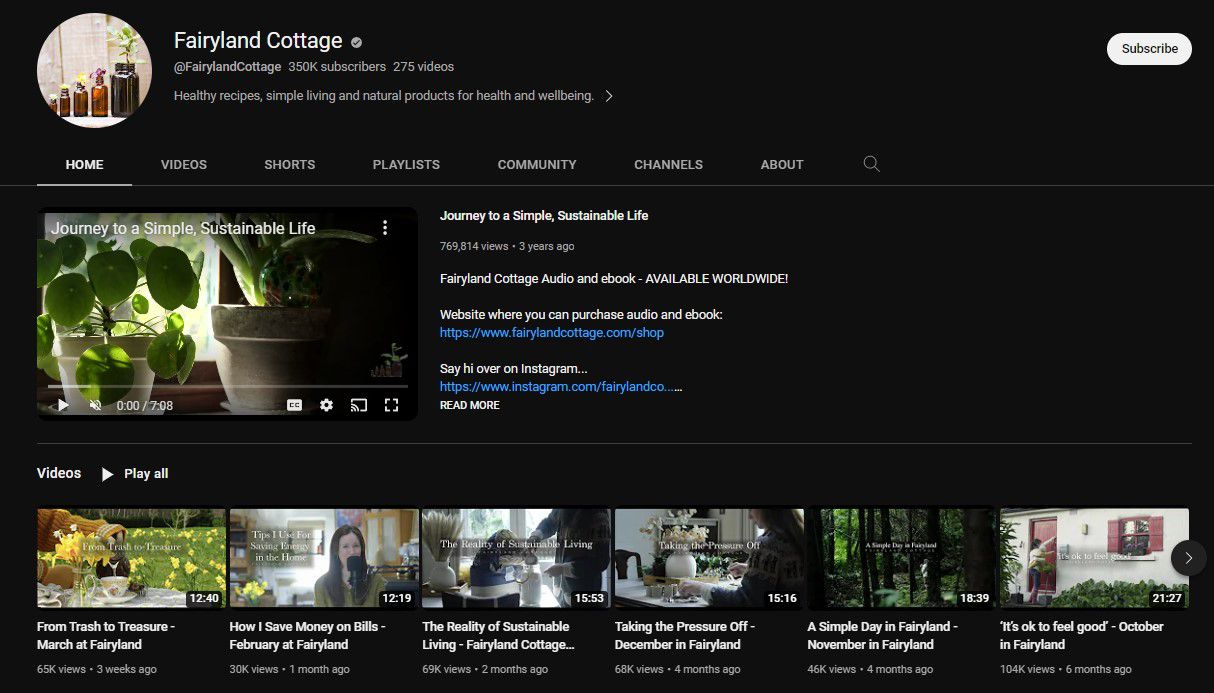This screenshot has height=693, width=1214.
Task: Cast the video to a TV
Action: (358, 405)
